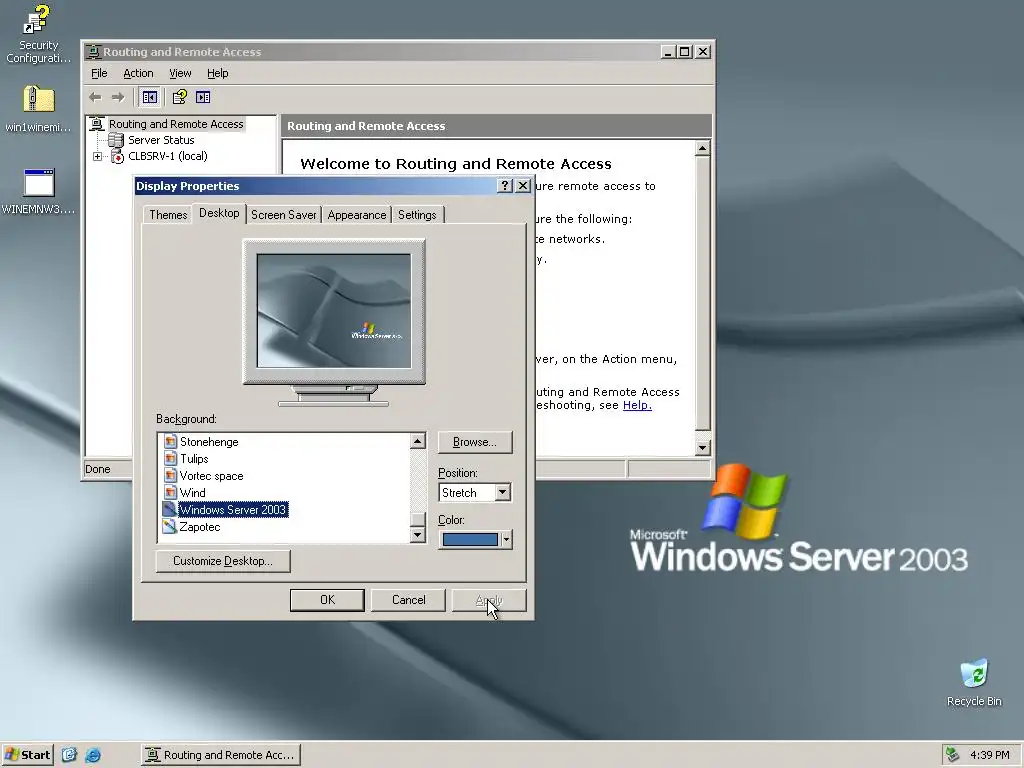Click OK in Display Properties
The image size is (1024, 768).
[327, 600]
